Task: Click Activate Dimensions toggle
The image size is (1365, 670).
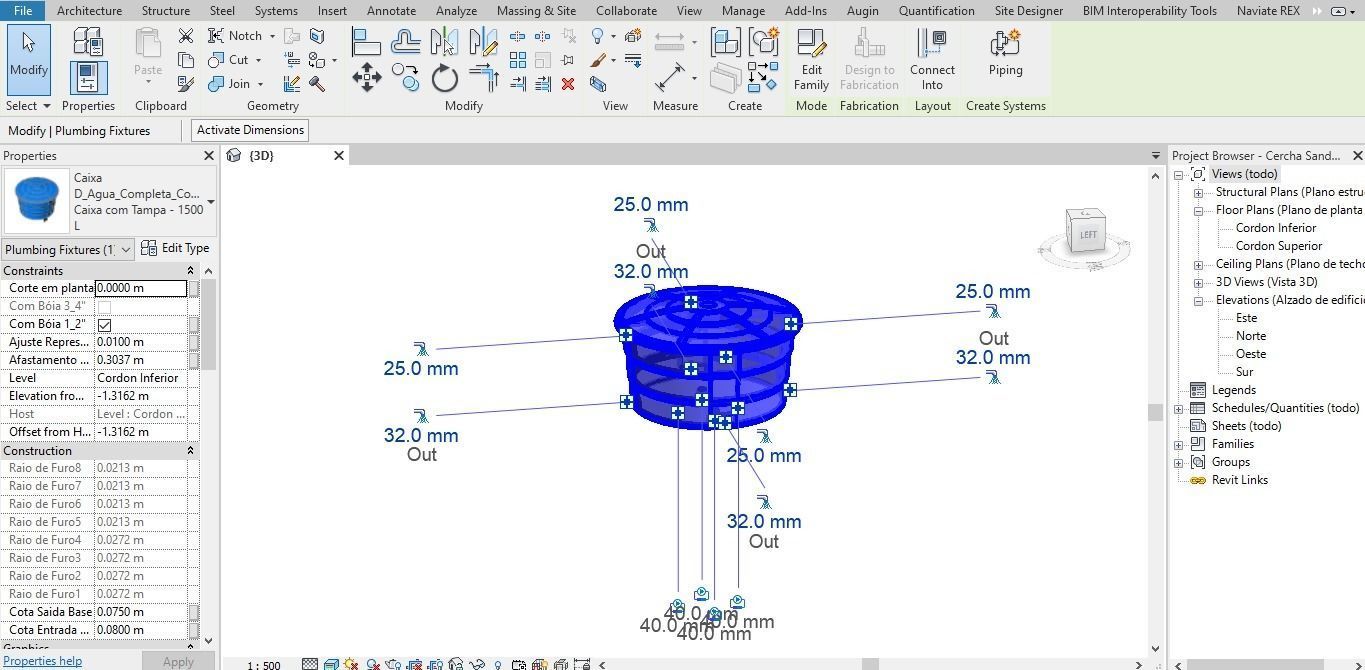Action: pos(249,130)
